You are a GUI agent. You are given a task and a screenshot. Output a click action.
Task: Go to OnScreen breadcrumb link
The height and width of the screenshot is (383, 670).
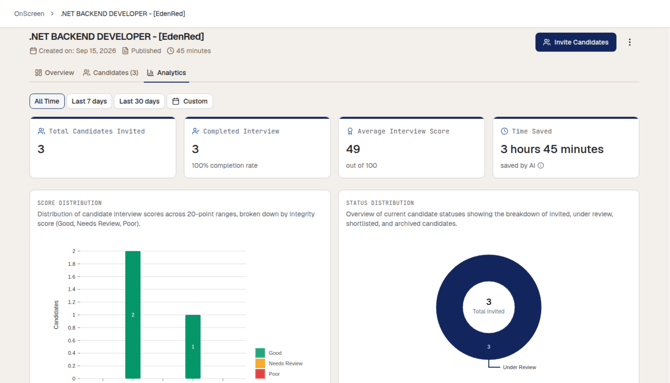coord(29,14)
